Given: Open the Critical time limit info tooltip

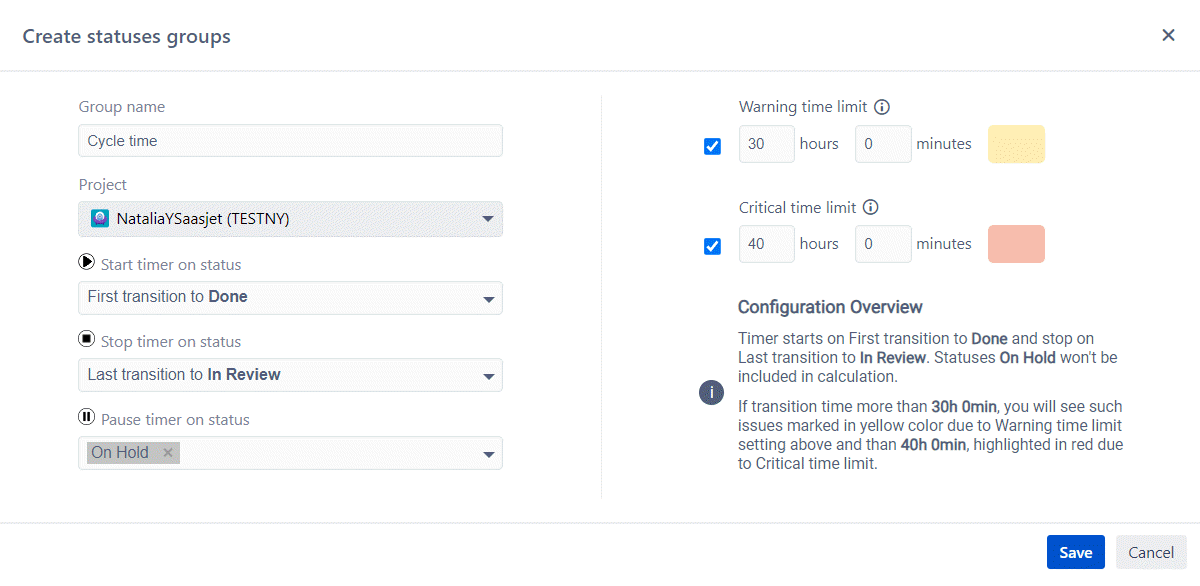Looking at the screenshot, I should click(x=870, y=208).
